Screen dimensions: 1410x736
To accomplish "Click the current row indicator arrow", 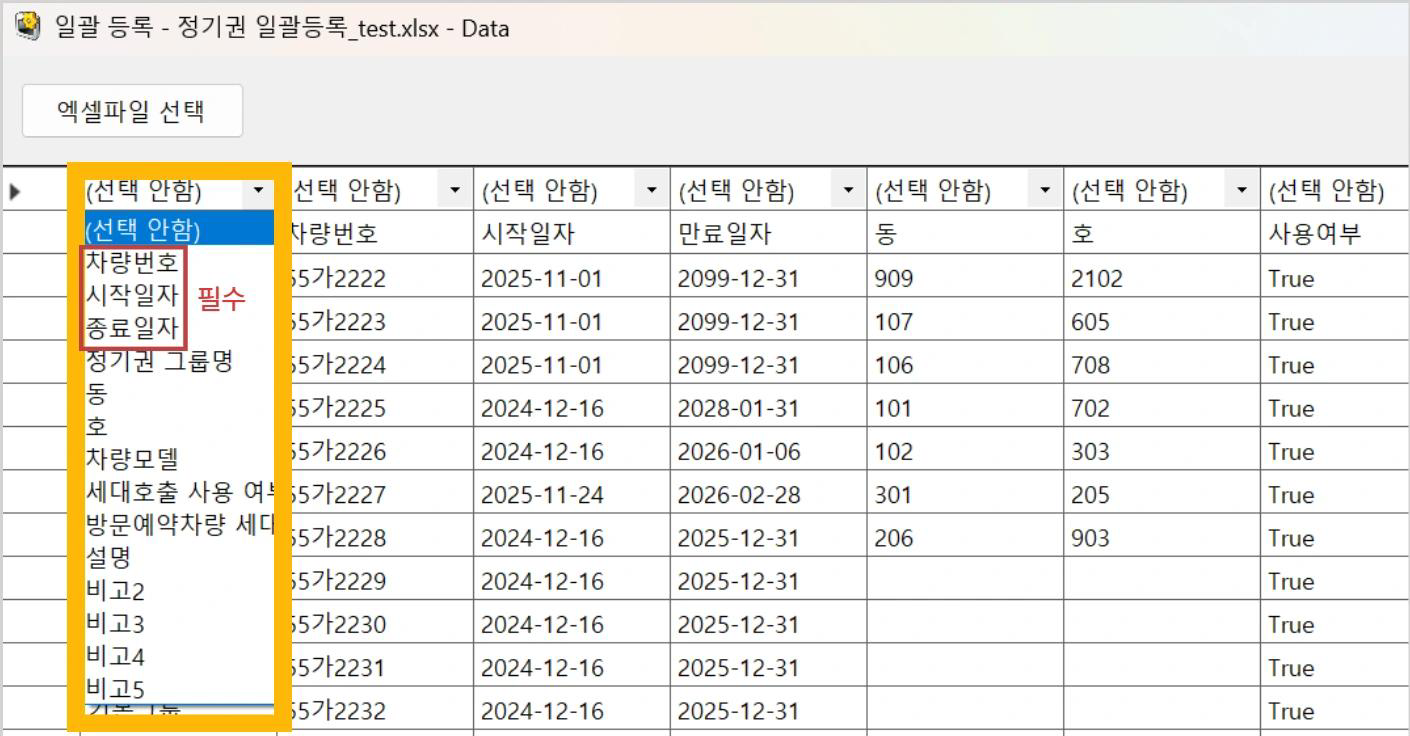I will click(x=15, y=191).
